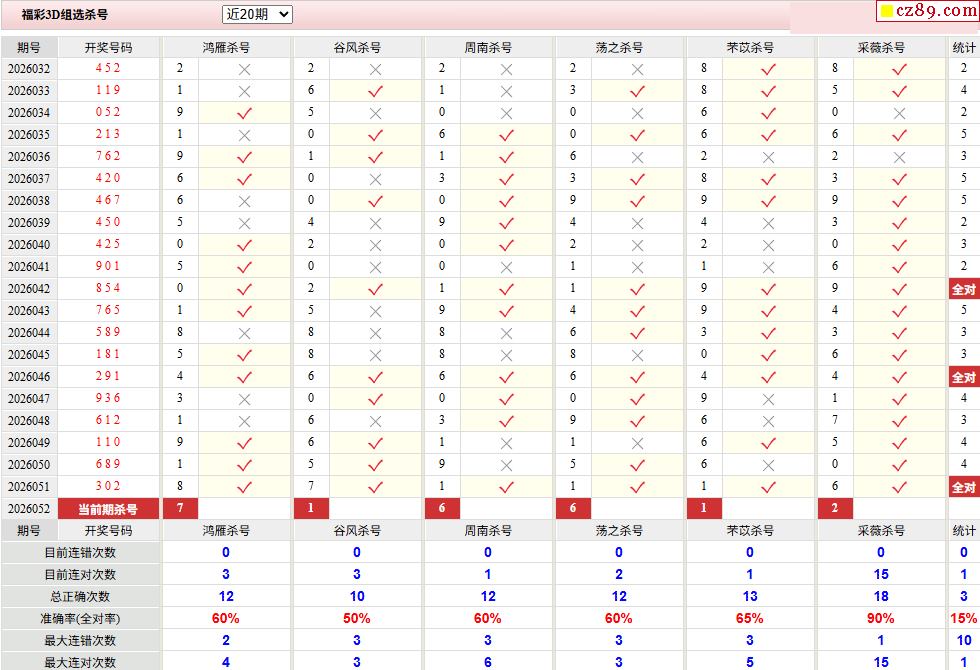The height and width of the screenshot is (670, 980).
Task: Click the cross mark for 采薇杀号 in row 2026036
Action: pyautogui.click(x=899, y=158)
